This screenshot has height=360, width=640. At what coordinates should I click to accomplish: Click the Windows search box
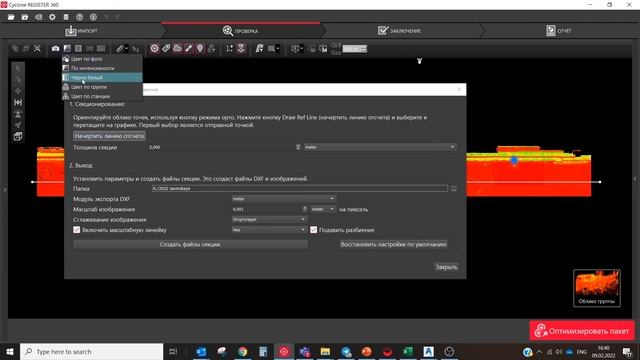click(91, 351)
